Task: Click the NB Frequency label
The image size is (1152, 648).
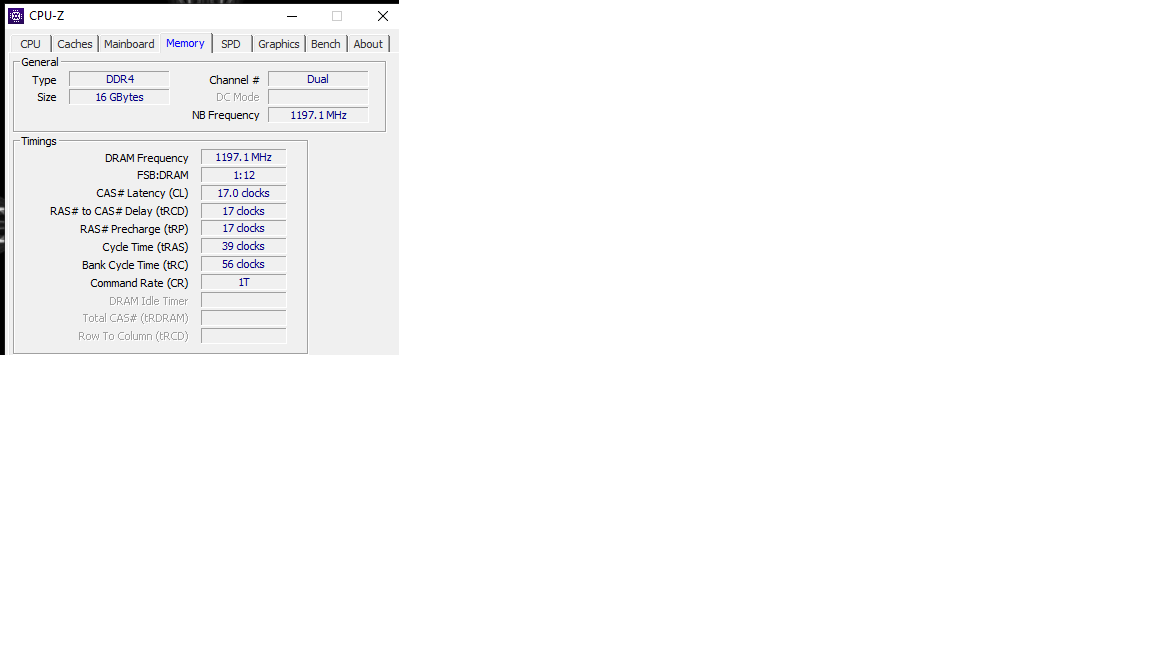Action: (226, 115)
